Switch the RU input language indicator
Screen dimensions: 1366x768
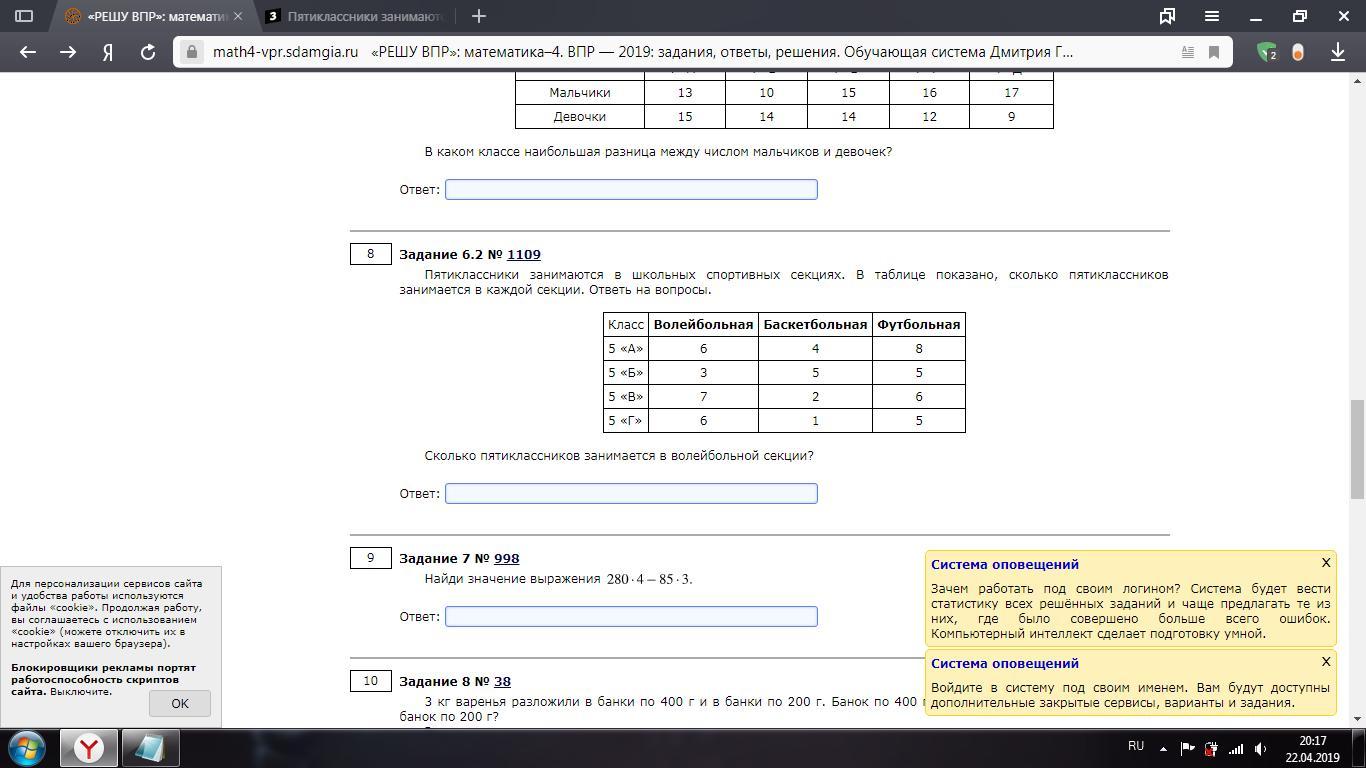[x=1136, y=747]
